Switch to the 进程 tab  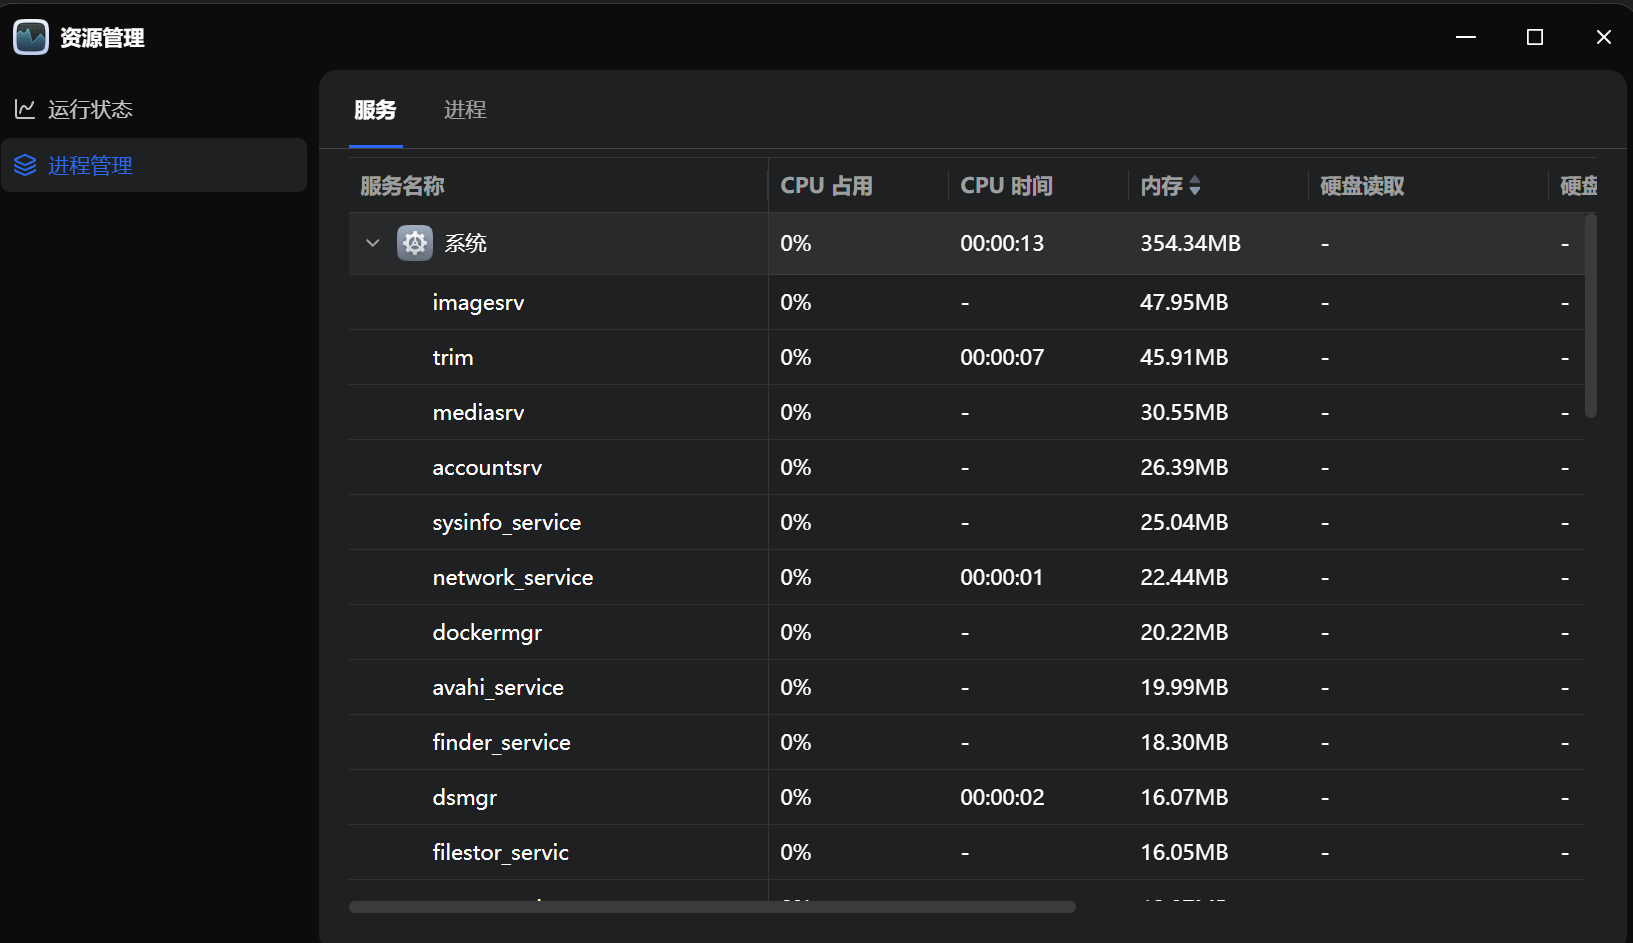465,110
